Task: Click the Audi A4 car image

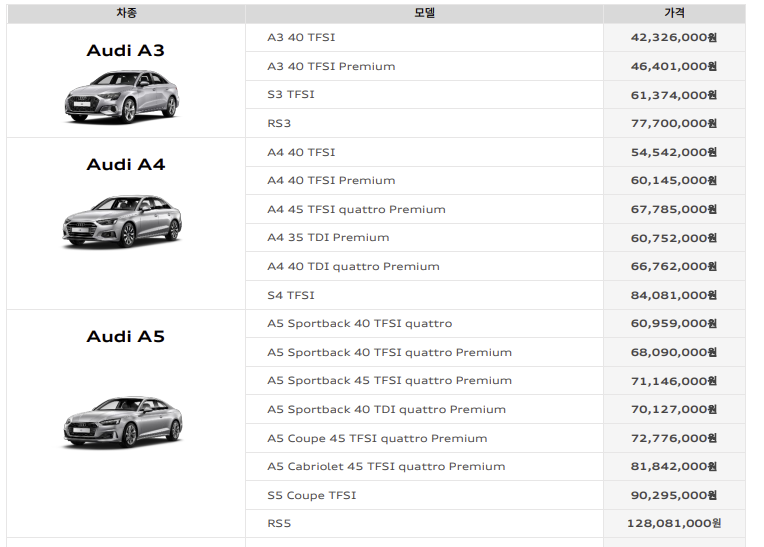Action: click(x=122, y=222)
